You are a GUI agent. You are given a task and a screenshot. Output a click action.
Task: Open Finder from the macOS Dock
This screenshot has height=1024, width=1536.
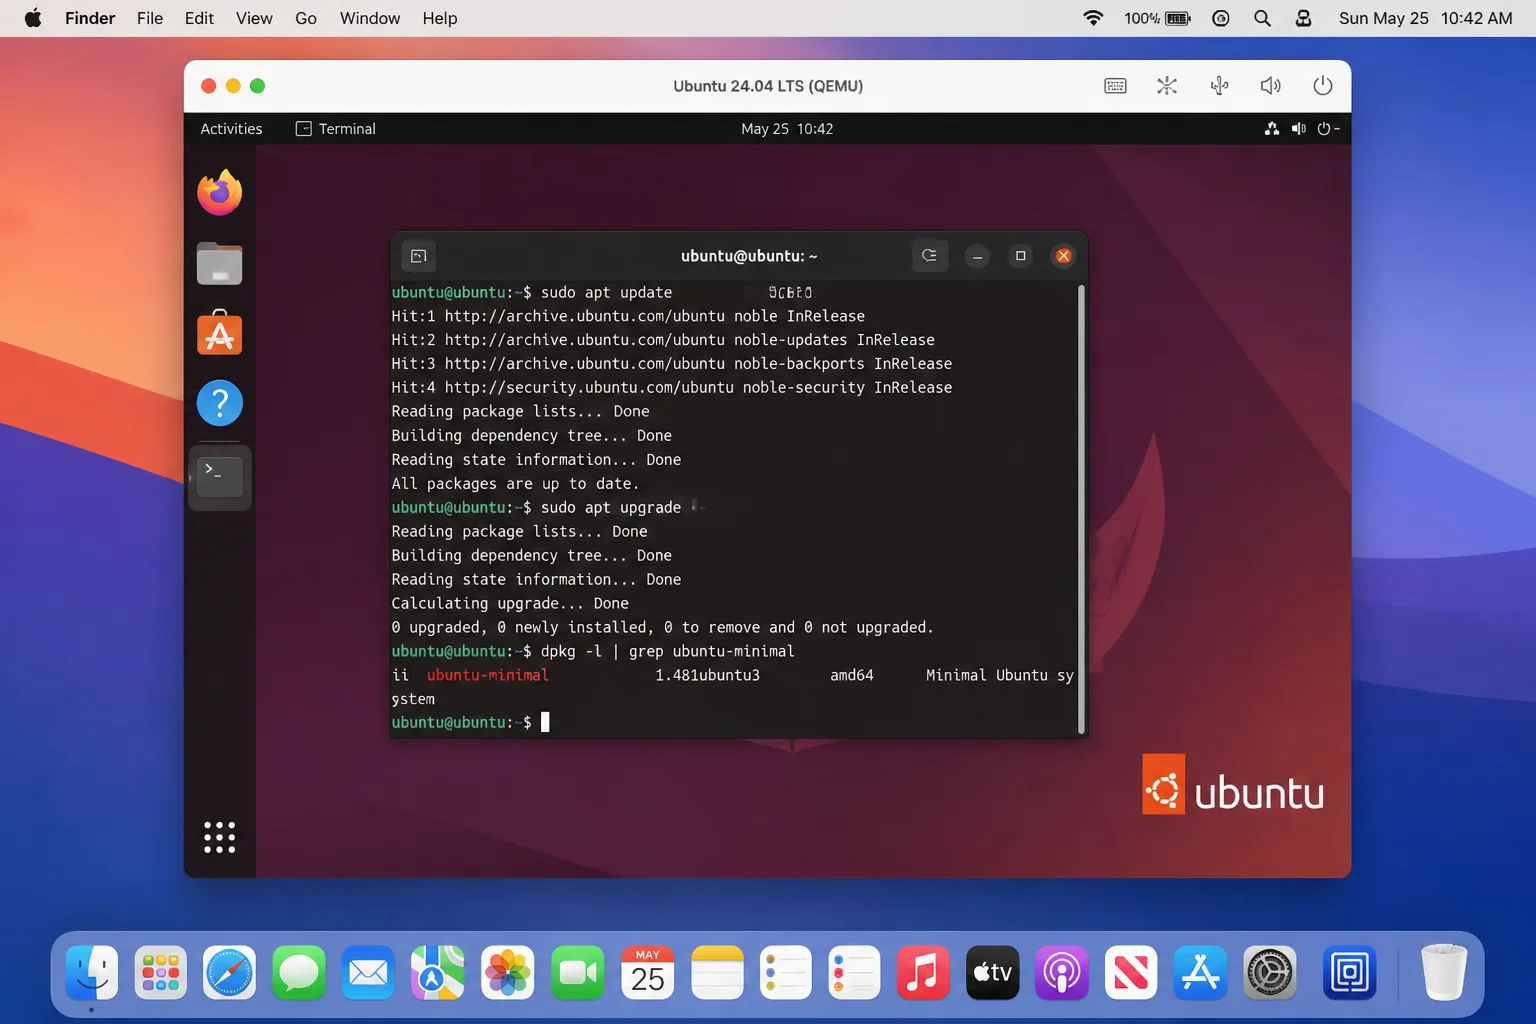coord(92,972)
